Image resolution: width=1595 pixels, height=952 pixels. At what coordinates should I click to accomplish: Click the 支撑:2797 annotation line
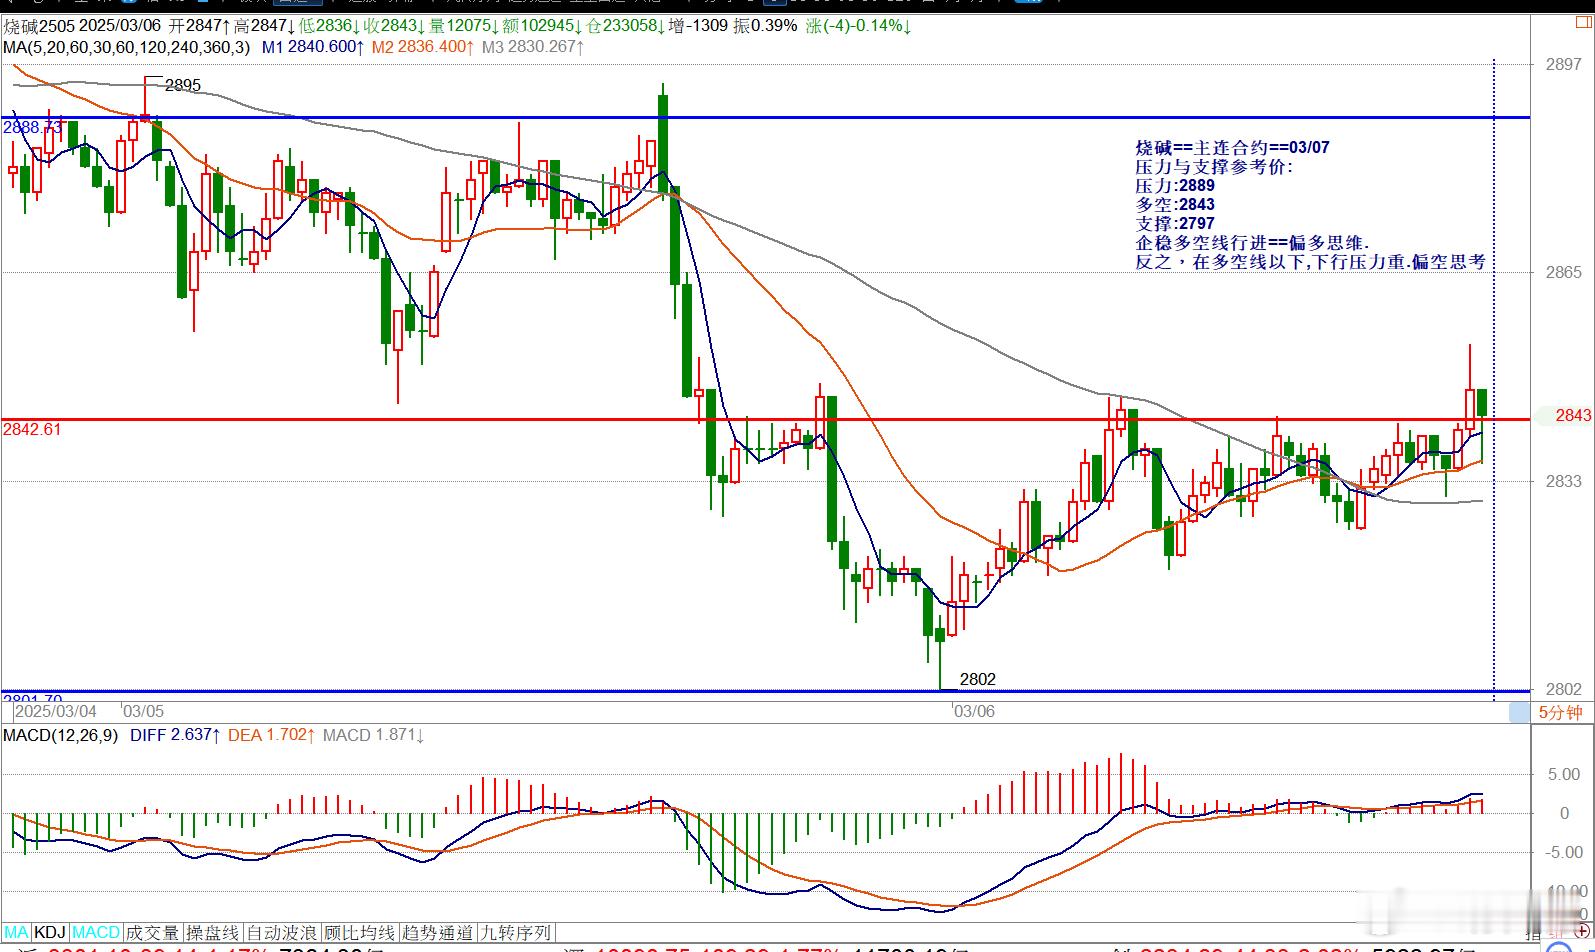click(1175, 223)
